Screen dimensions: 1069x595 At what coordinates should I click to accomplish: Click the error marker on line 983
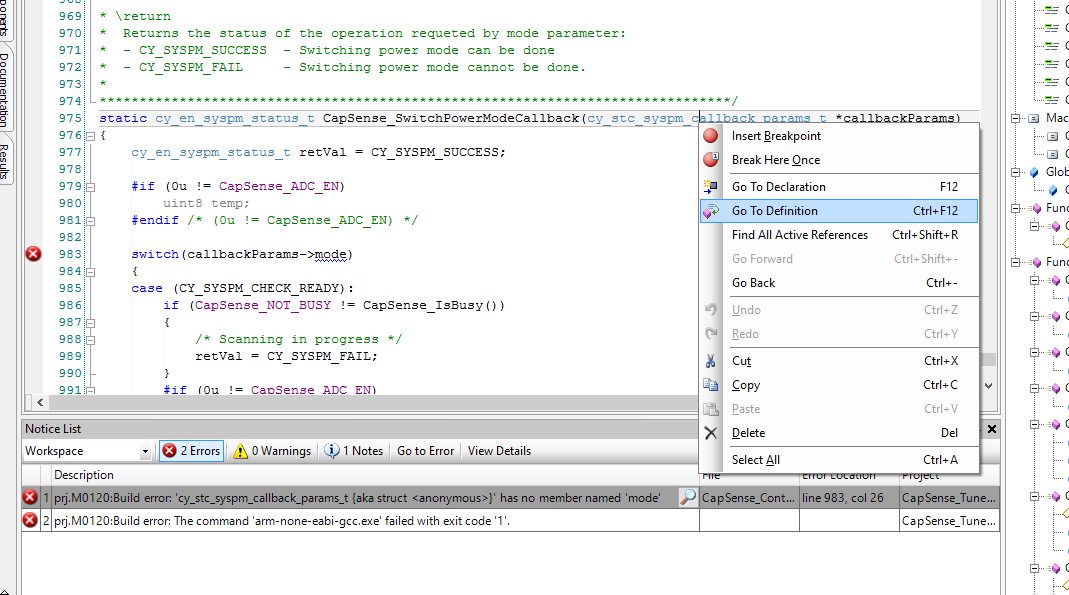pos(33,254)
